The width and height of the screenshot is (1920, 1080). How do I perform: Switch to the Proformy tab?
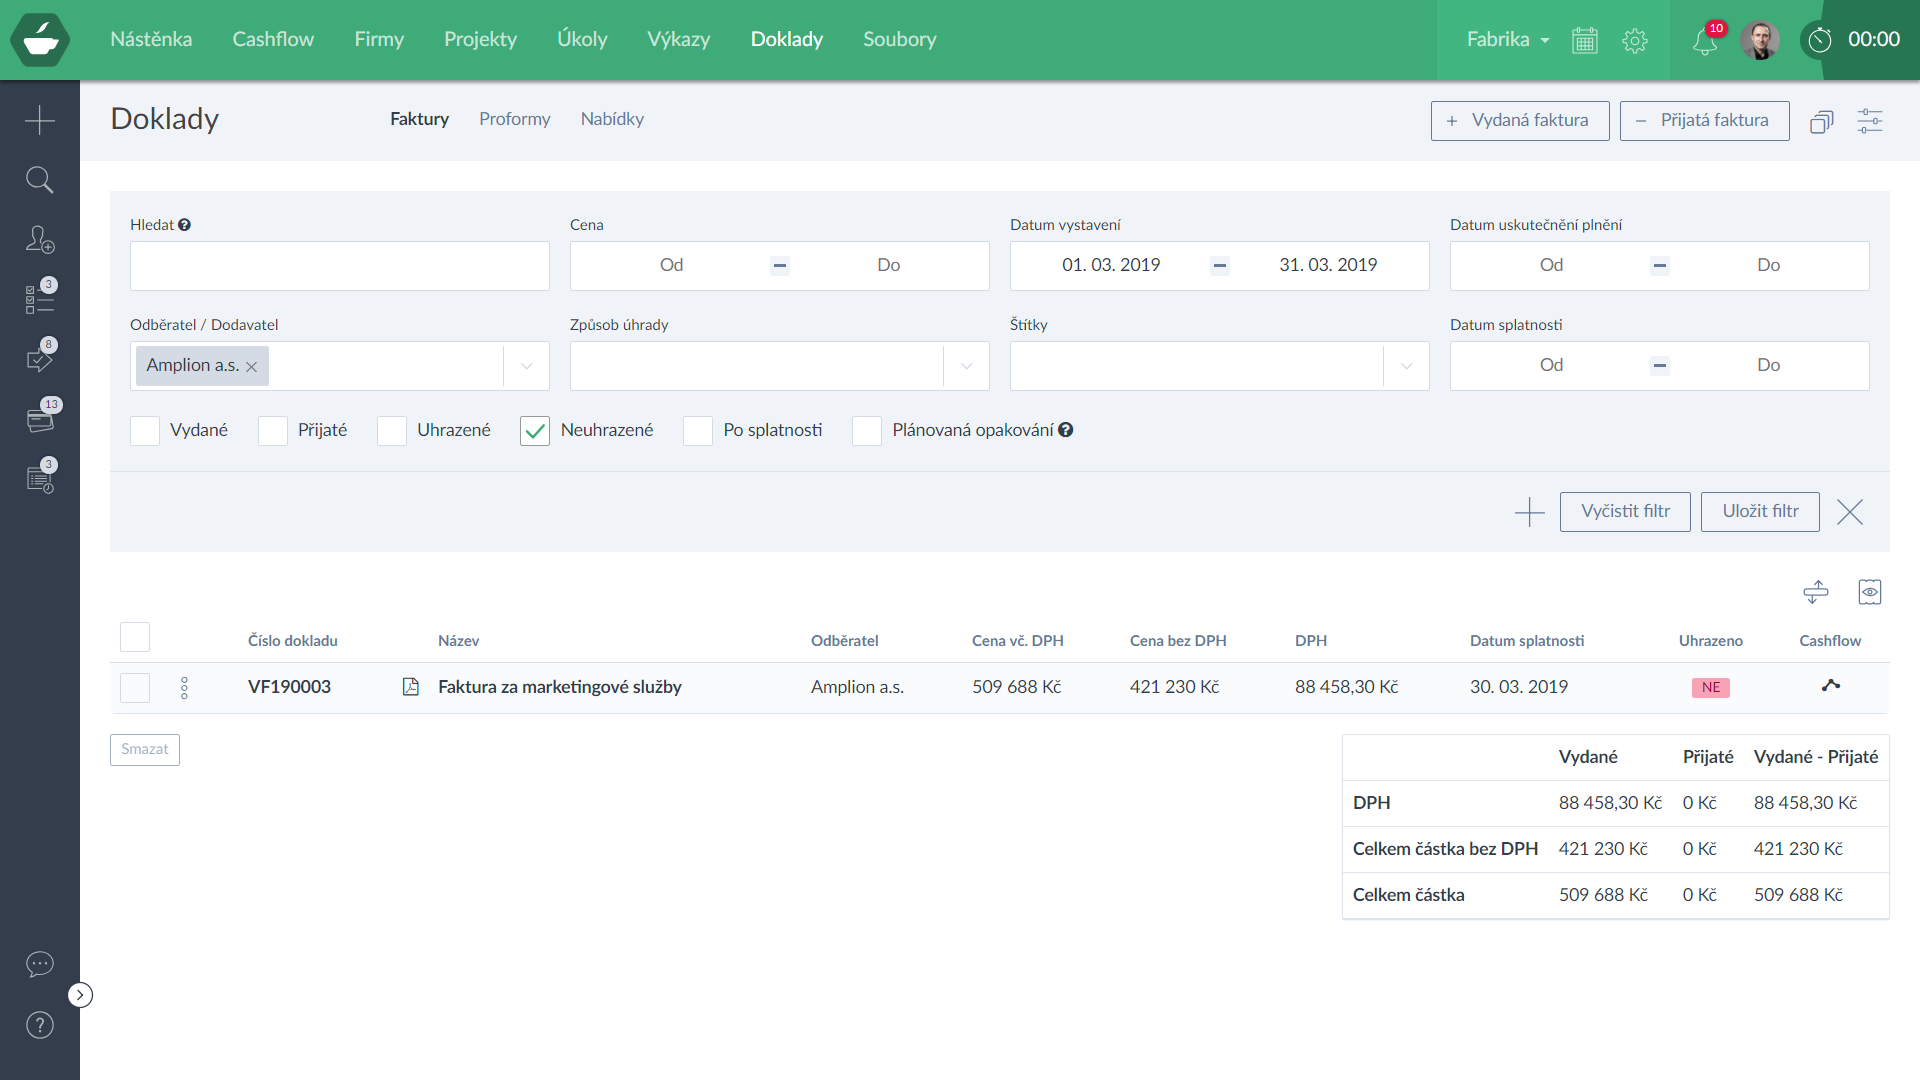pos(514,119)
